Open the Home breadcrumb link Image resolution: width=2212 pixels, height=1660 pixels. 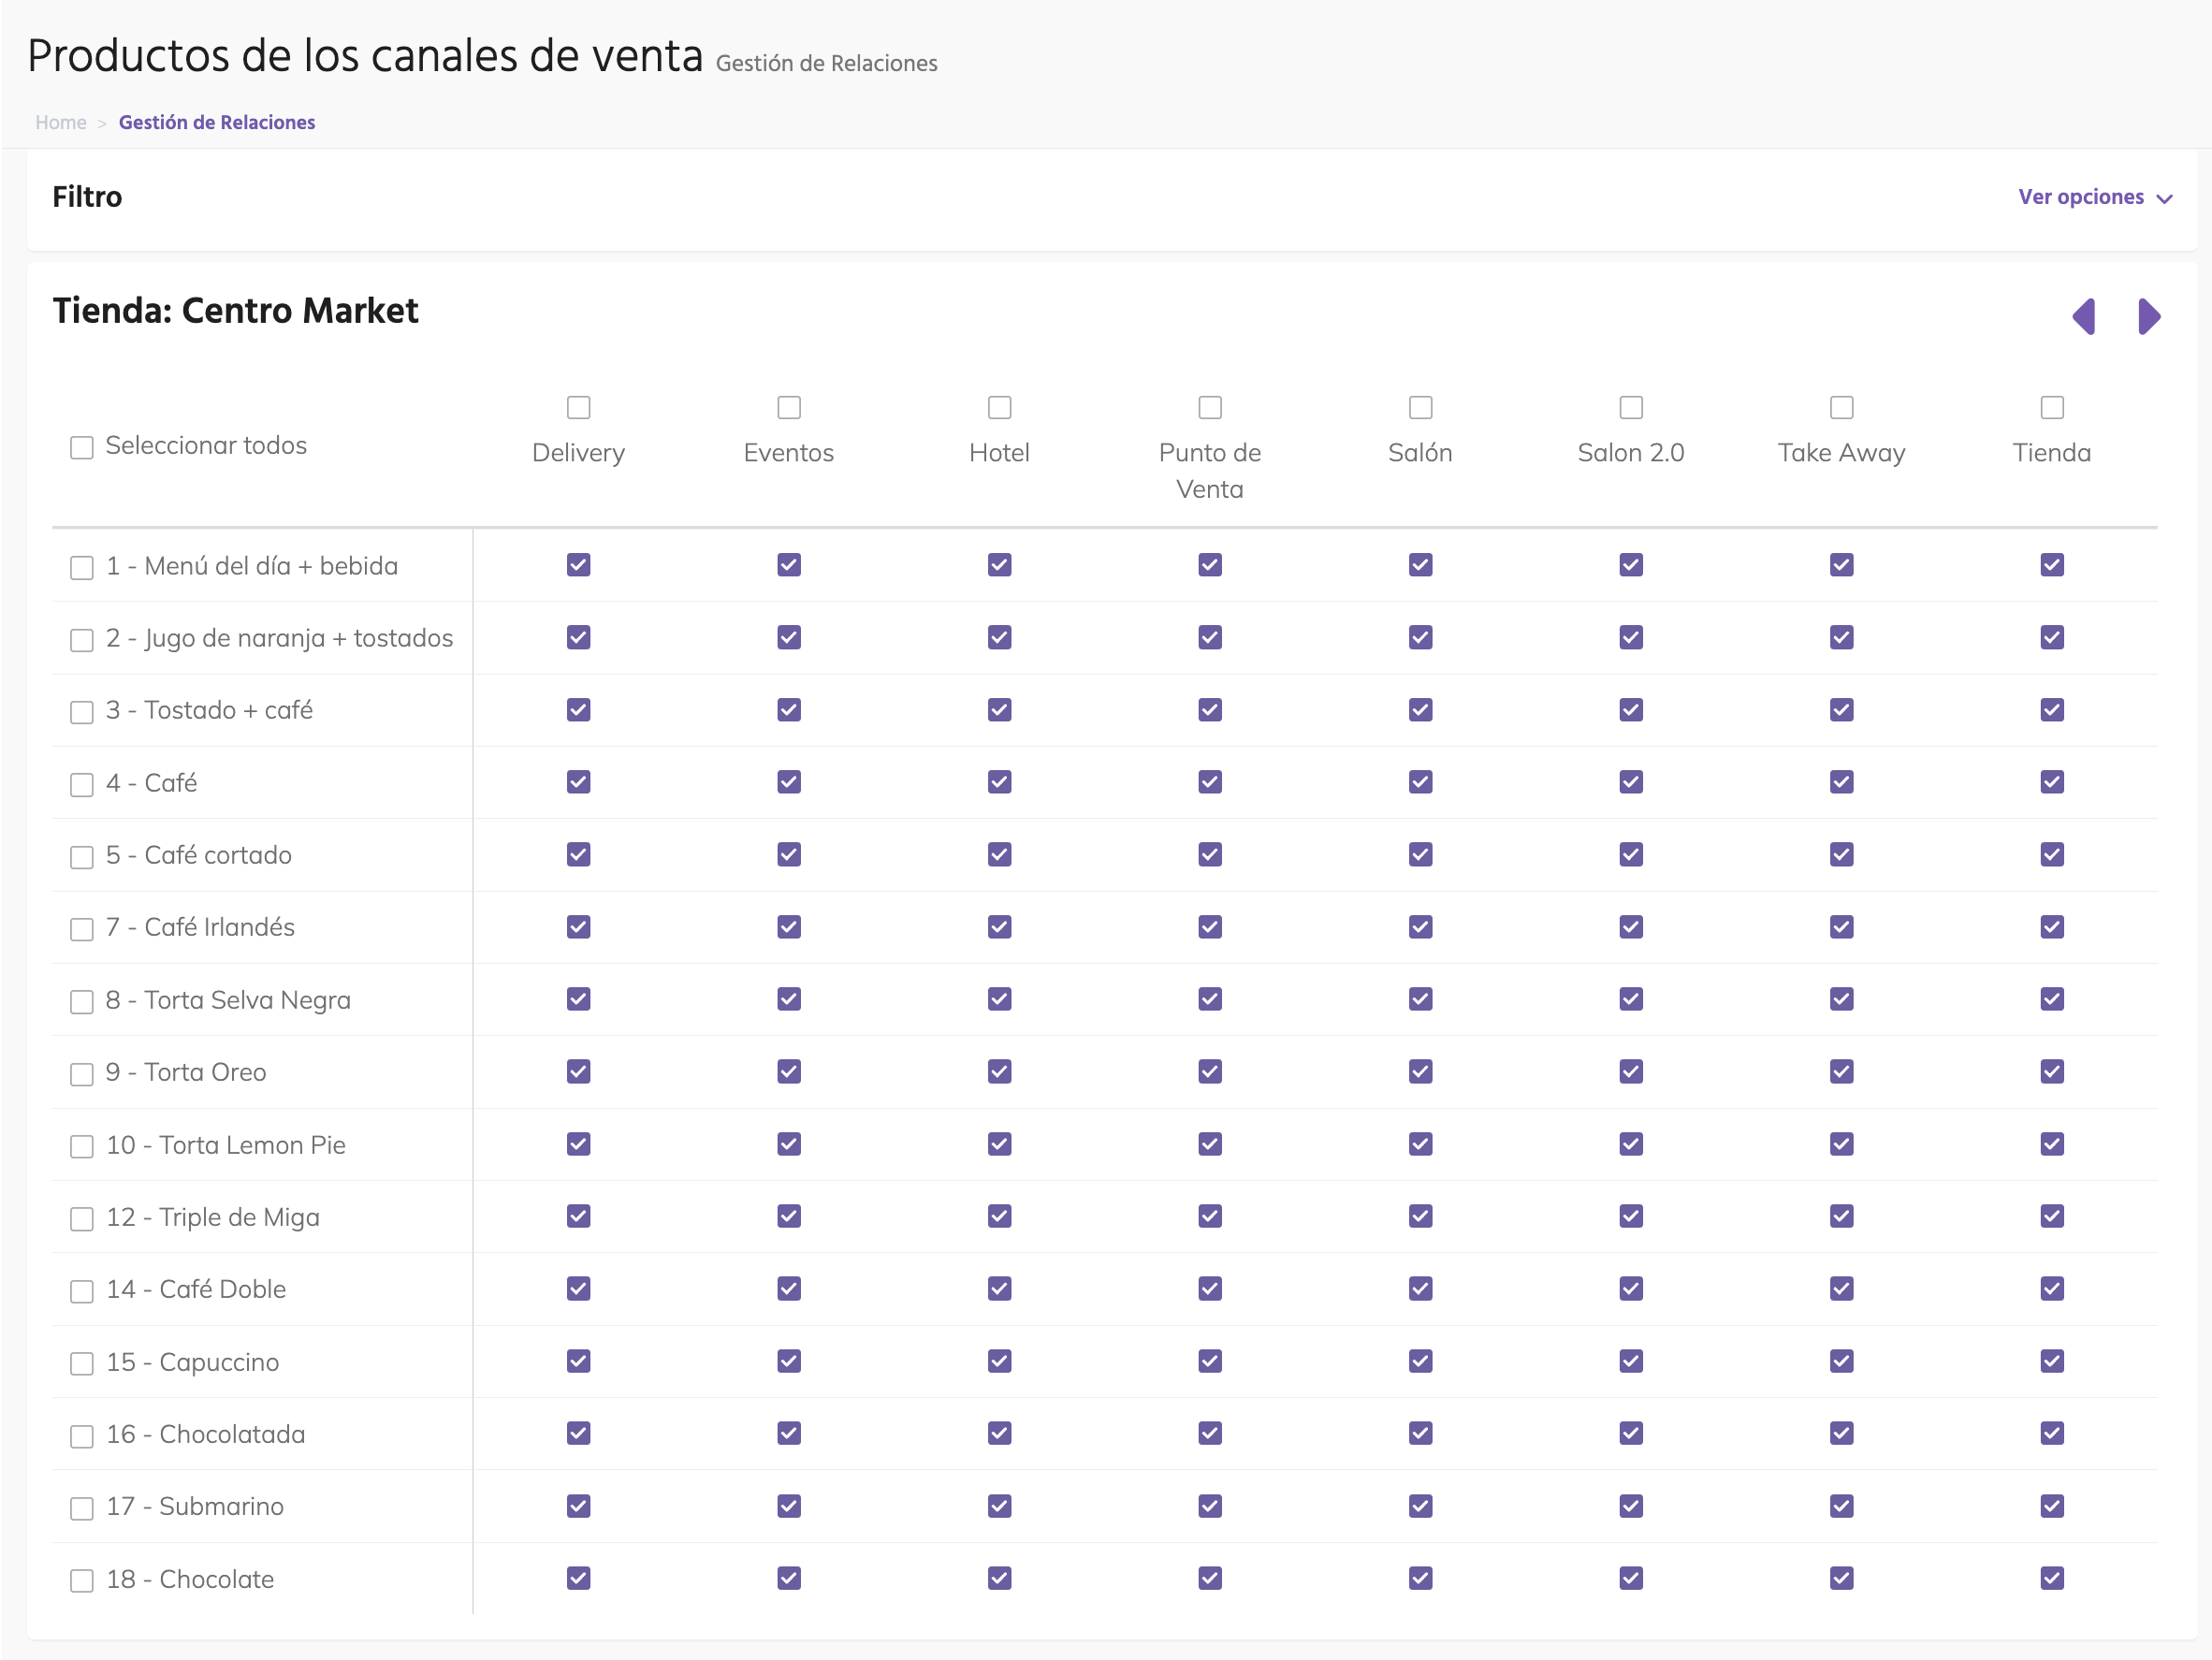coord(60,122)
